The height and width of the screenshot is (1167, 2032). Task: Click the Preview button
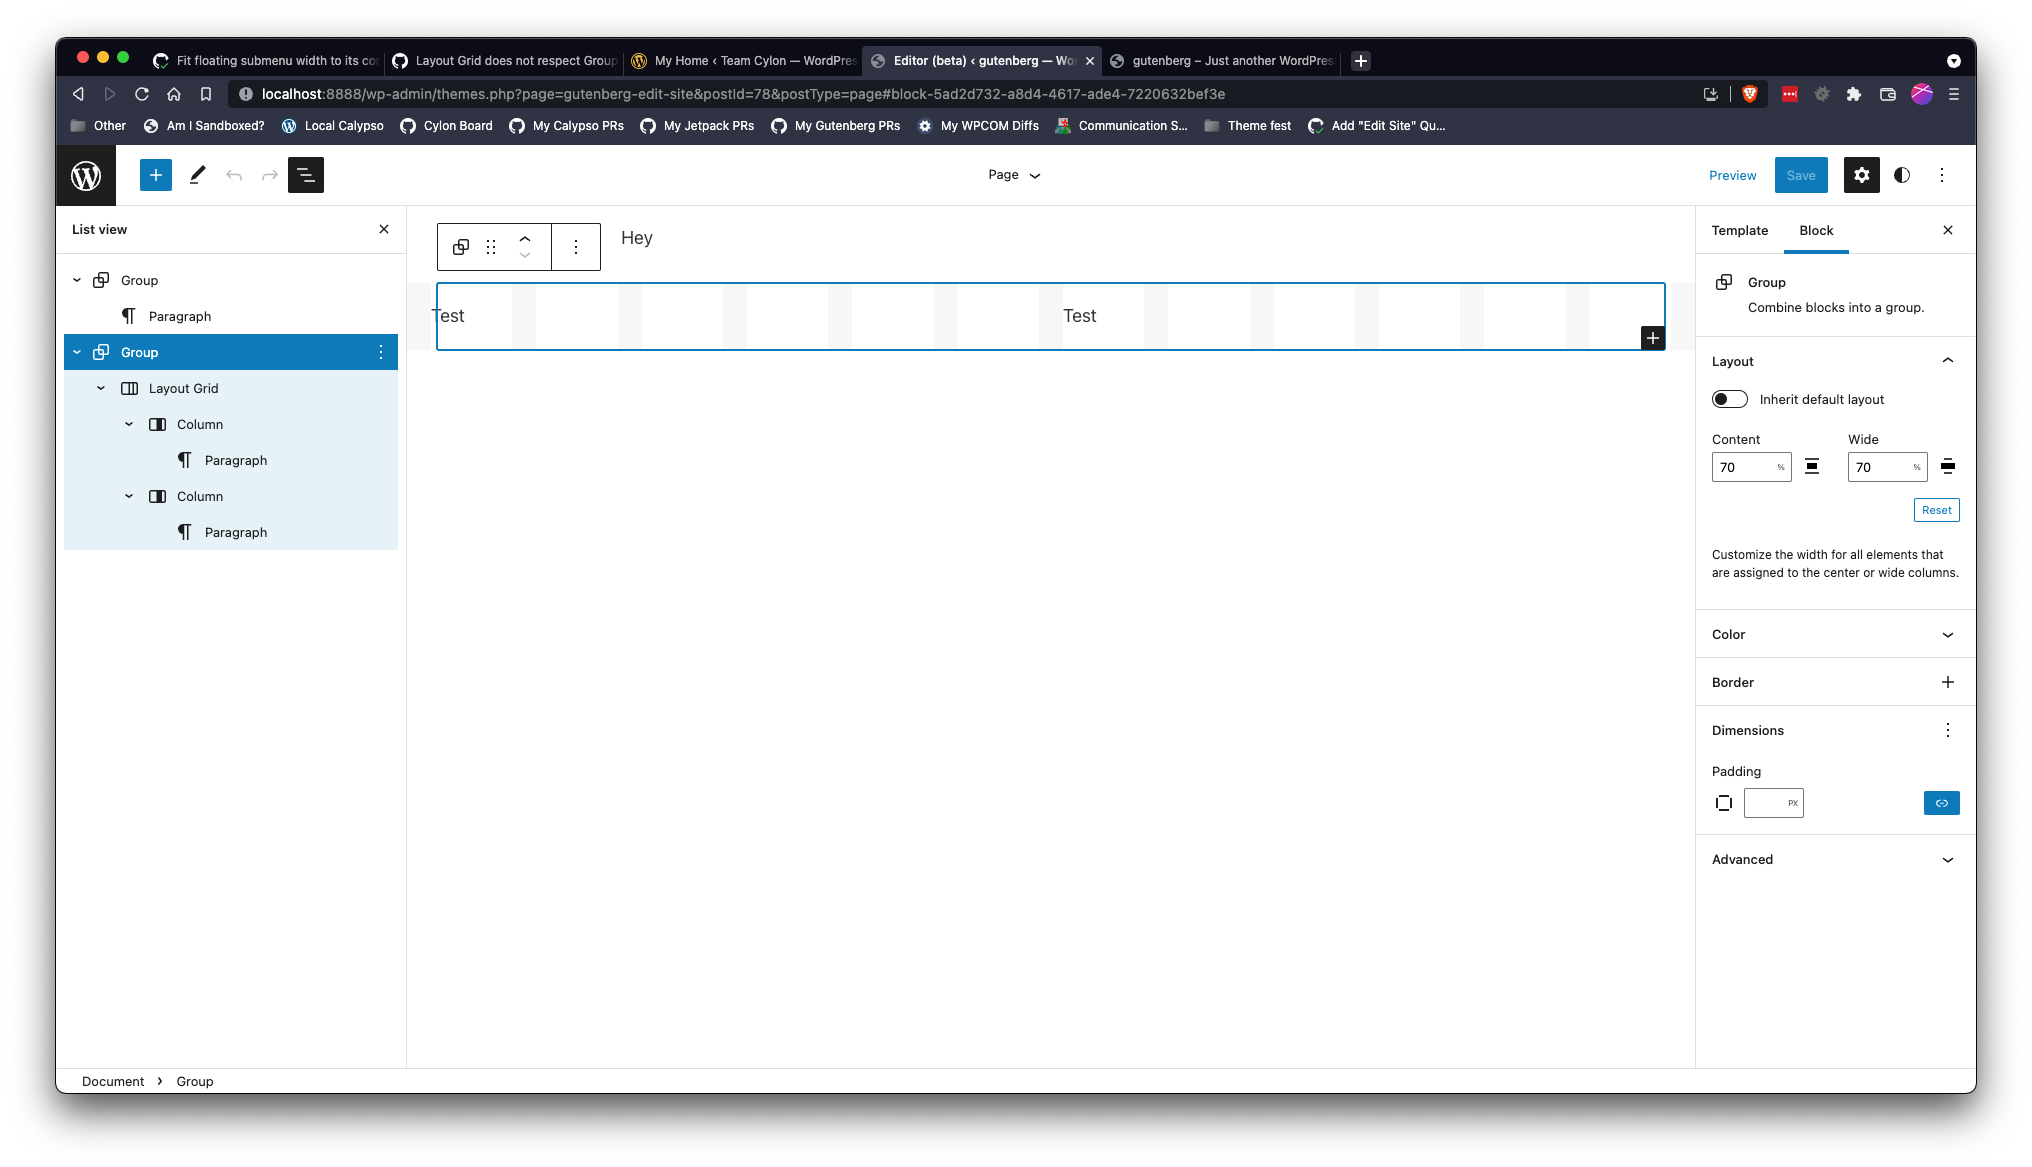coord(1732,175)
